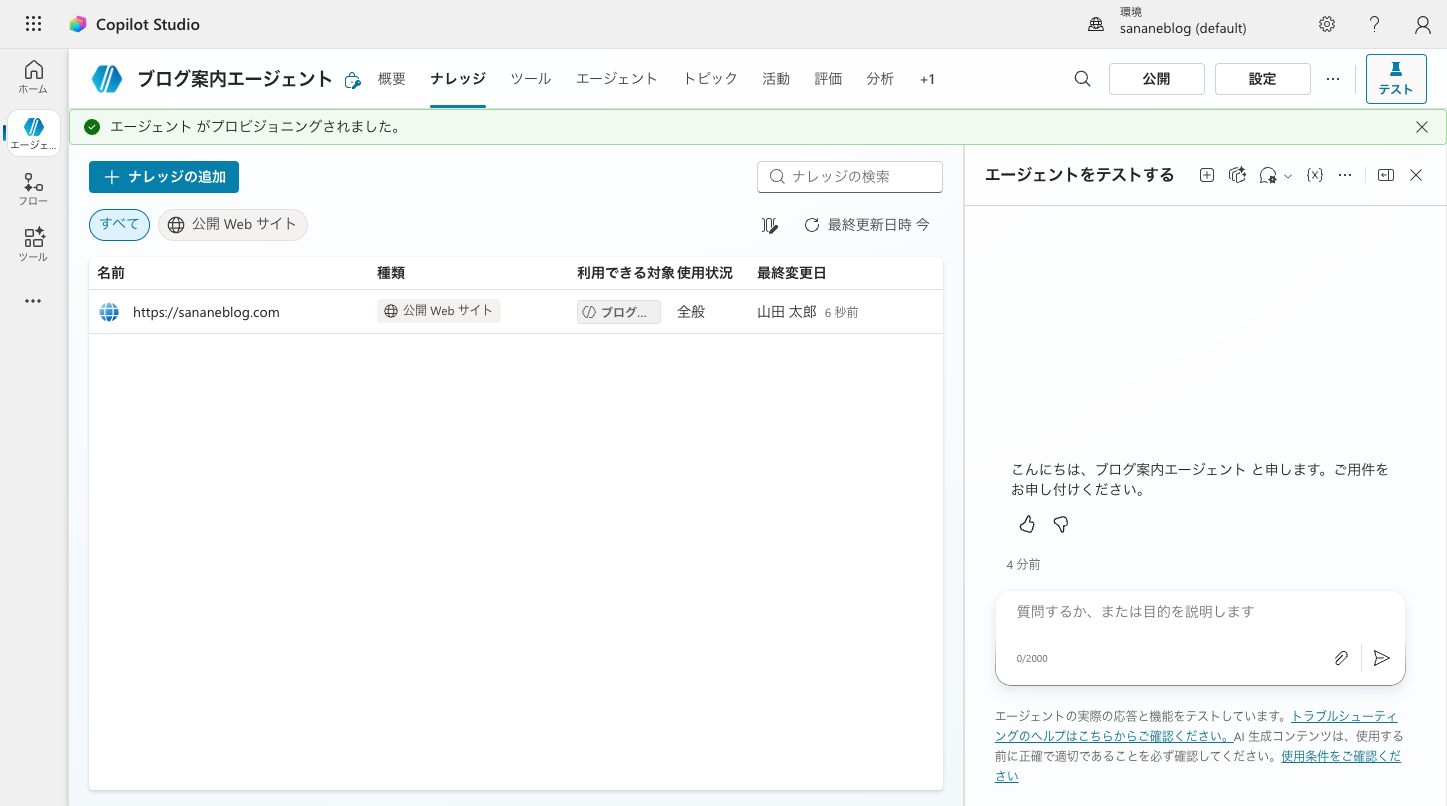Open the https://sananeblog.com knowledge entry
This screenshot has height=806, width=1447.
(206, 312)
